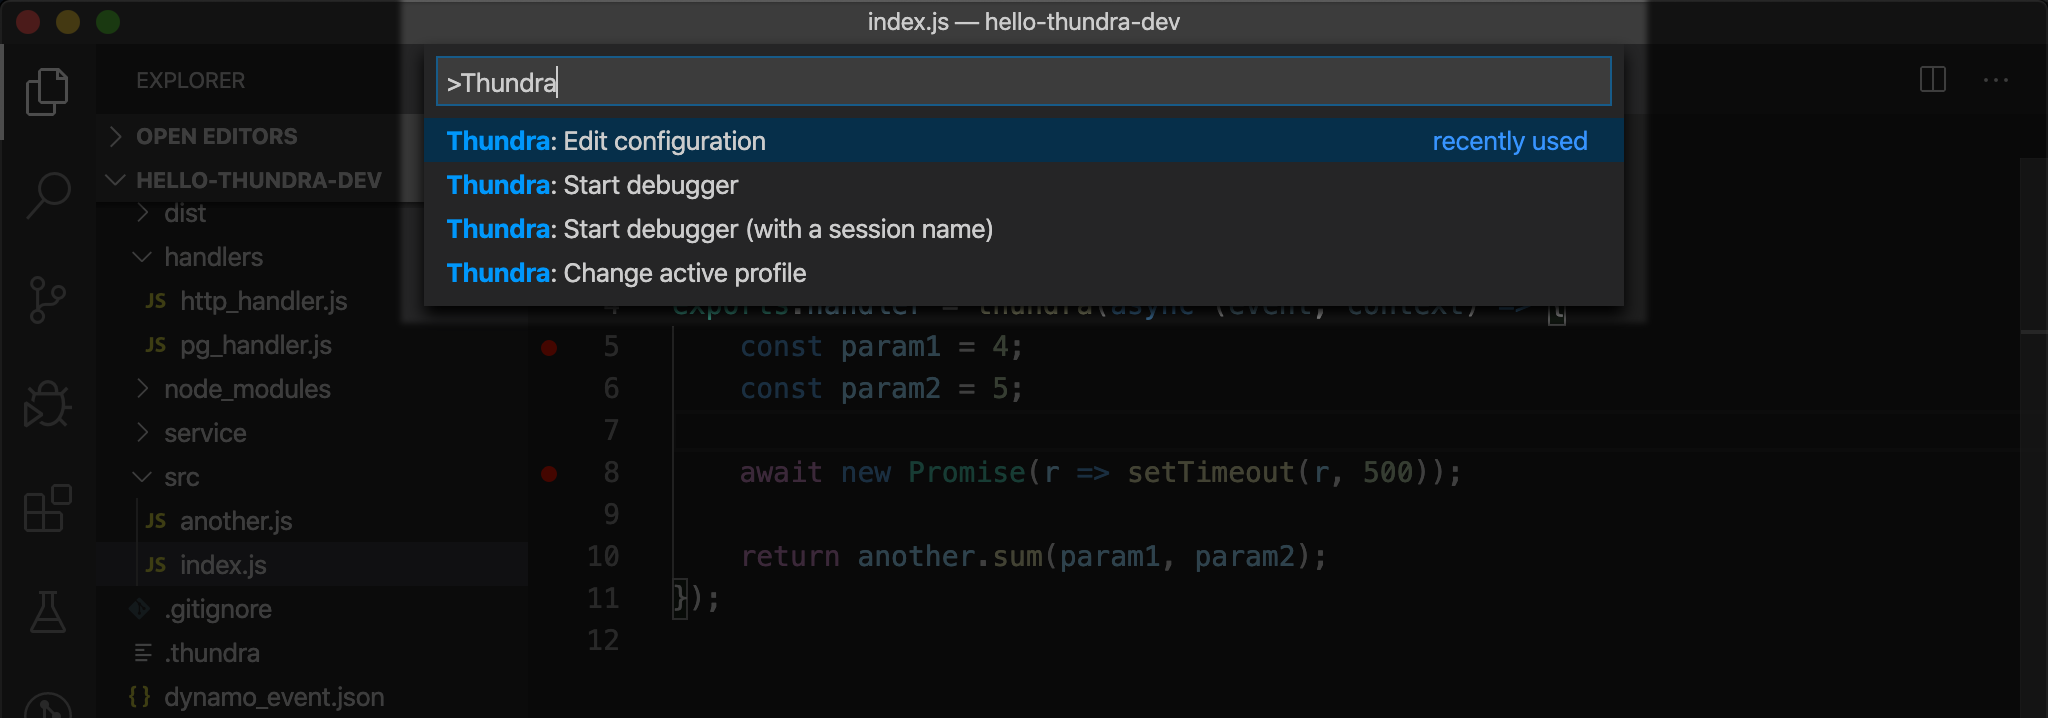The width and height of the screenshot is (2048, 718).
Task: Open the Search view icon
Action: [47, 195]
